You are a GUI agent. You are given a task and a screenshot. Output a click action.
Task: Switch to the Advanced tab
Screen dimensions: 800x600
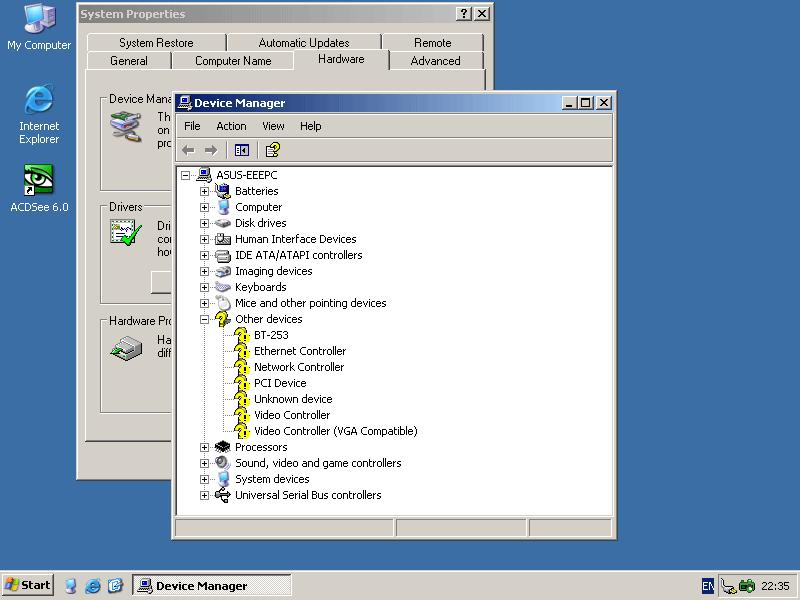435,61
